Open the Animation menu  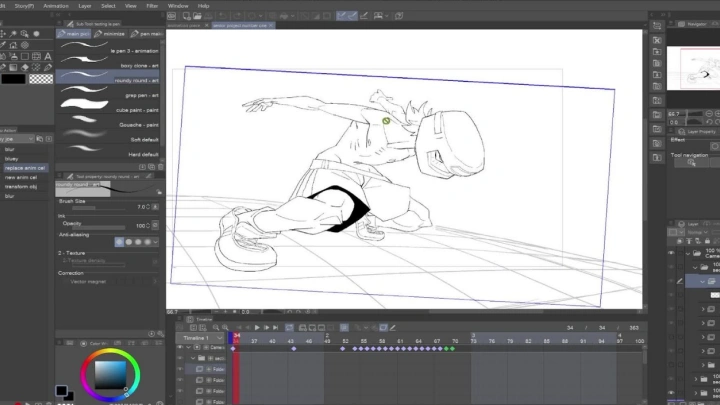click(x=56, y=6)
